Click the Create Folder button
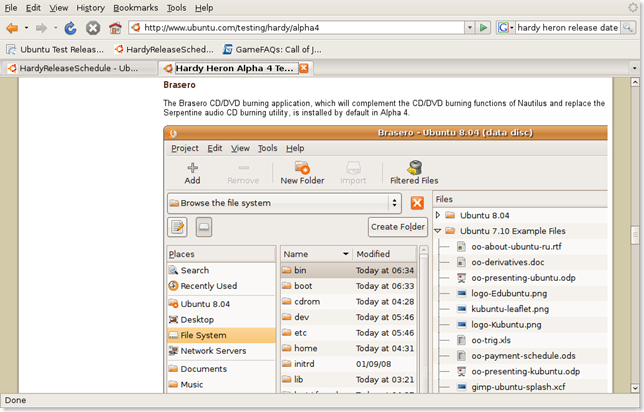The width and height of the screenshot is (644, 412). click(x=398, y=227)
